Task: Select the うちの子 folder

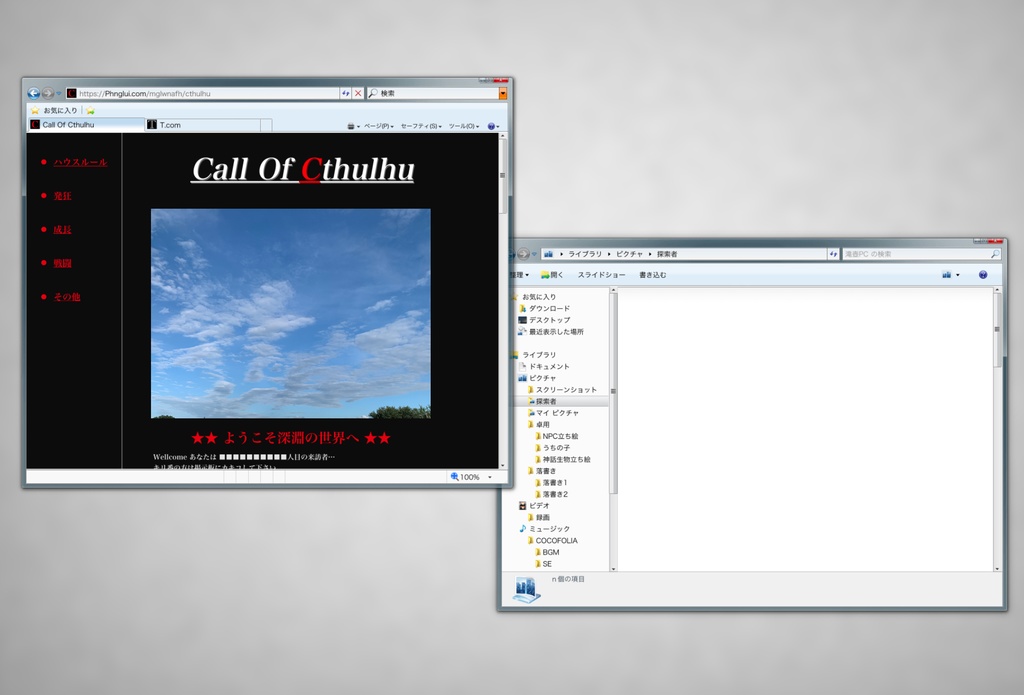Action: (552, 448)
